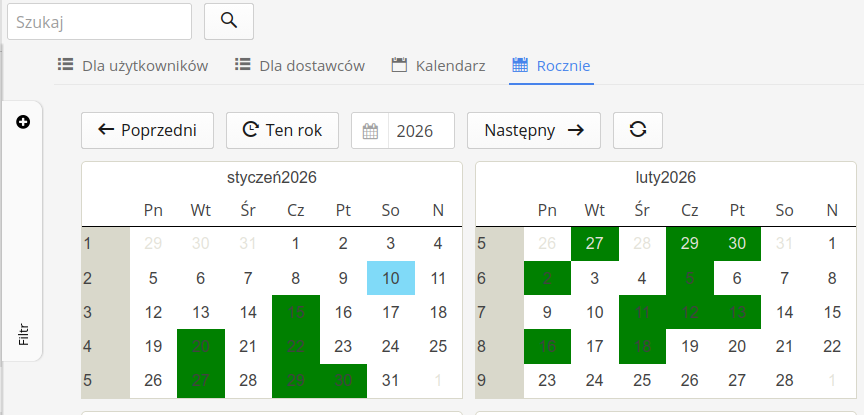This screenshot has height=415, width=864.
Task: Open the calendar date picker icon
Action: [x=370, y=130]
